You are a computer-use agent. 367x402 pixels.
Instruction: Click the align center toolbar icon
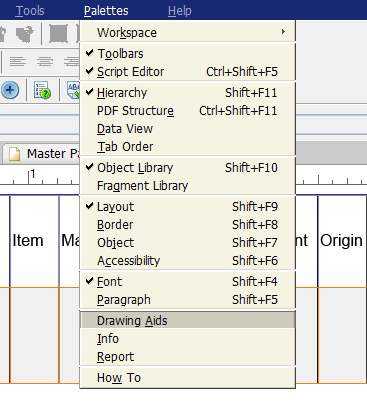[x=45, y=62]
